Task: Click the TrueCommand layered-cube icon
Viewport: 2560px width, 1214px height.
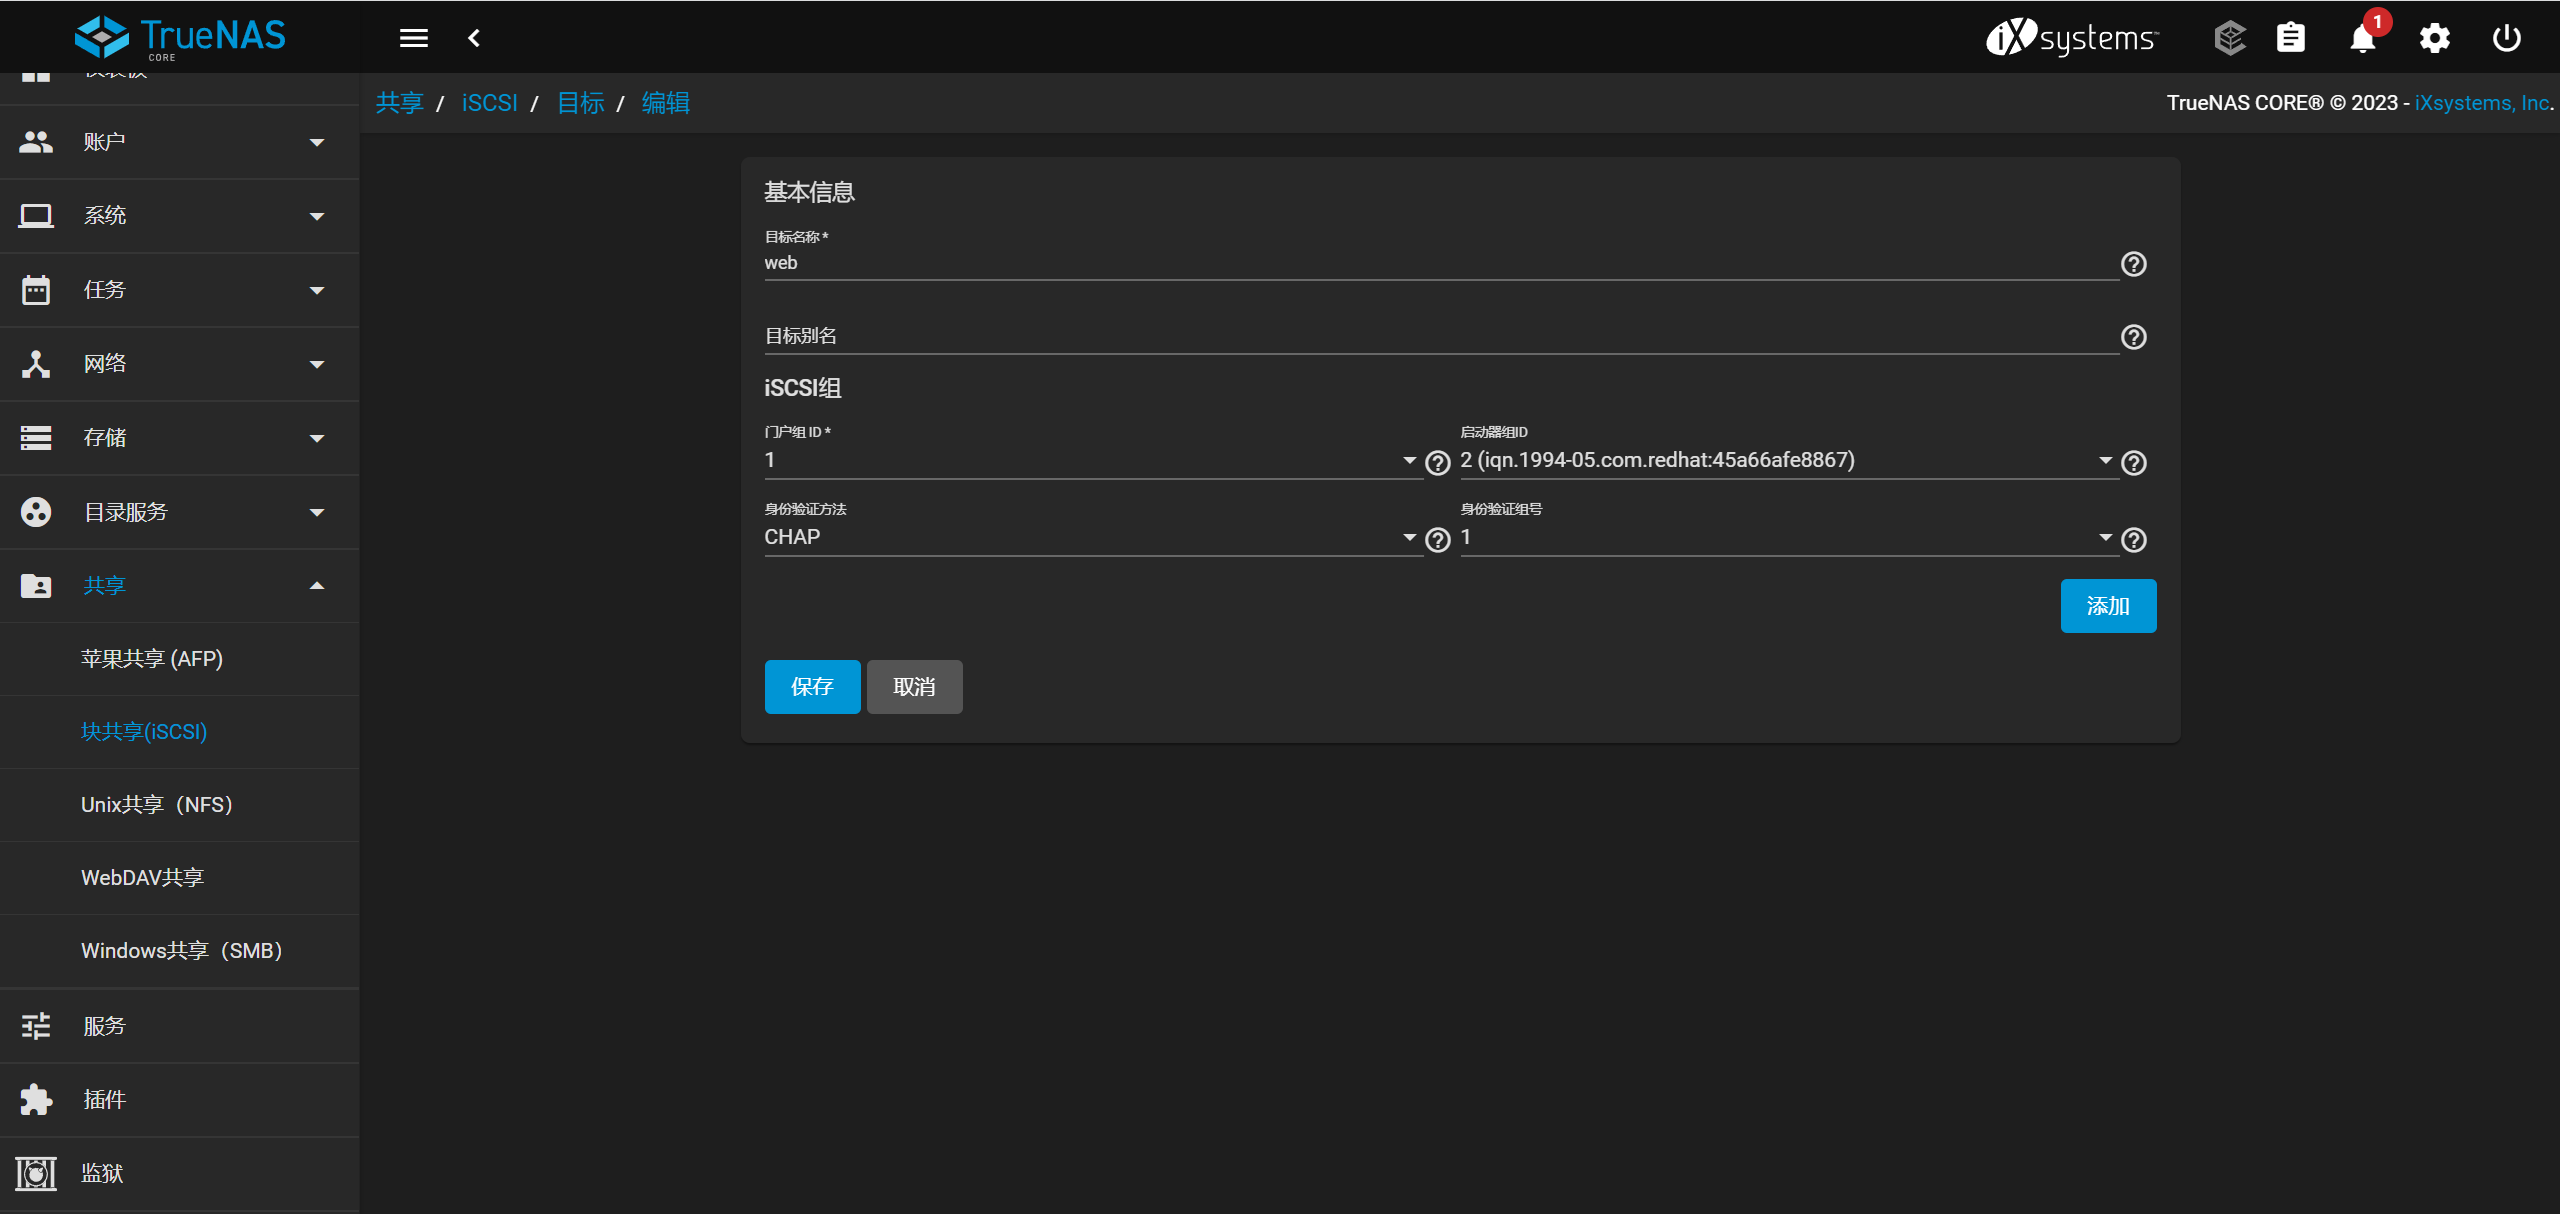Action: (2229, 38)
